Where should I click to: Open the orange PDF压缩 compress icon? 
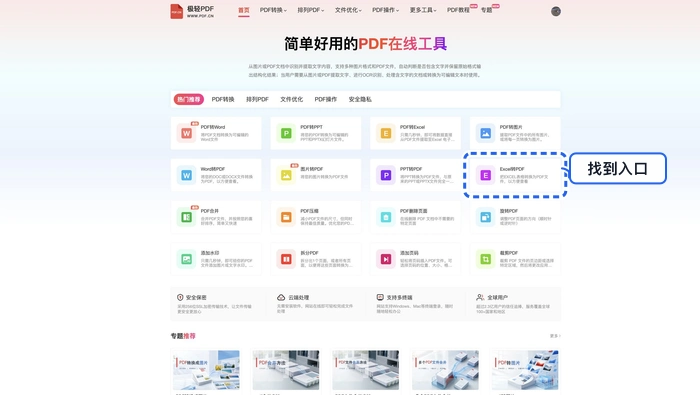point(286,217)
